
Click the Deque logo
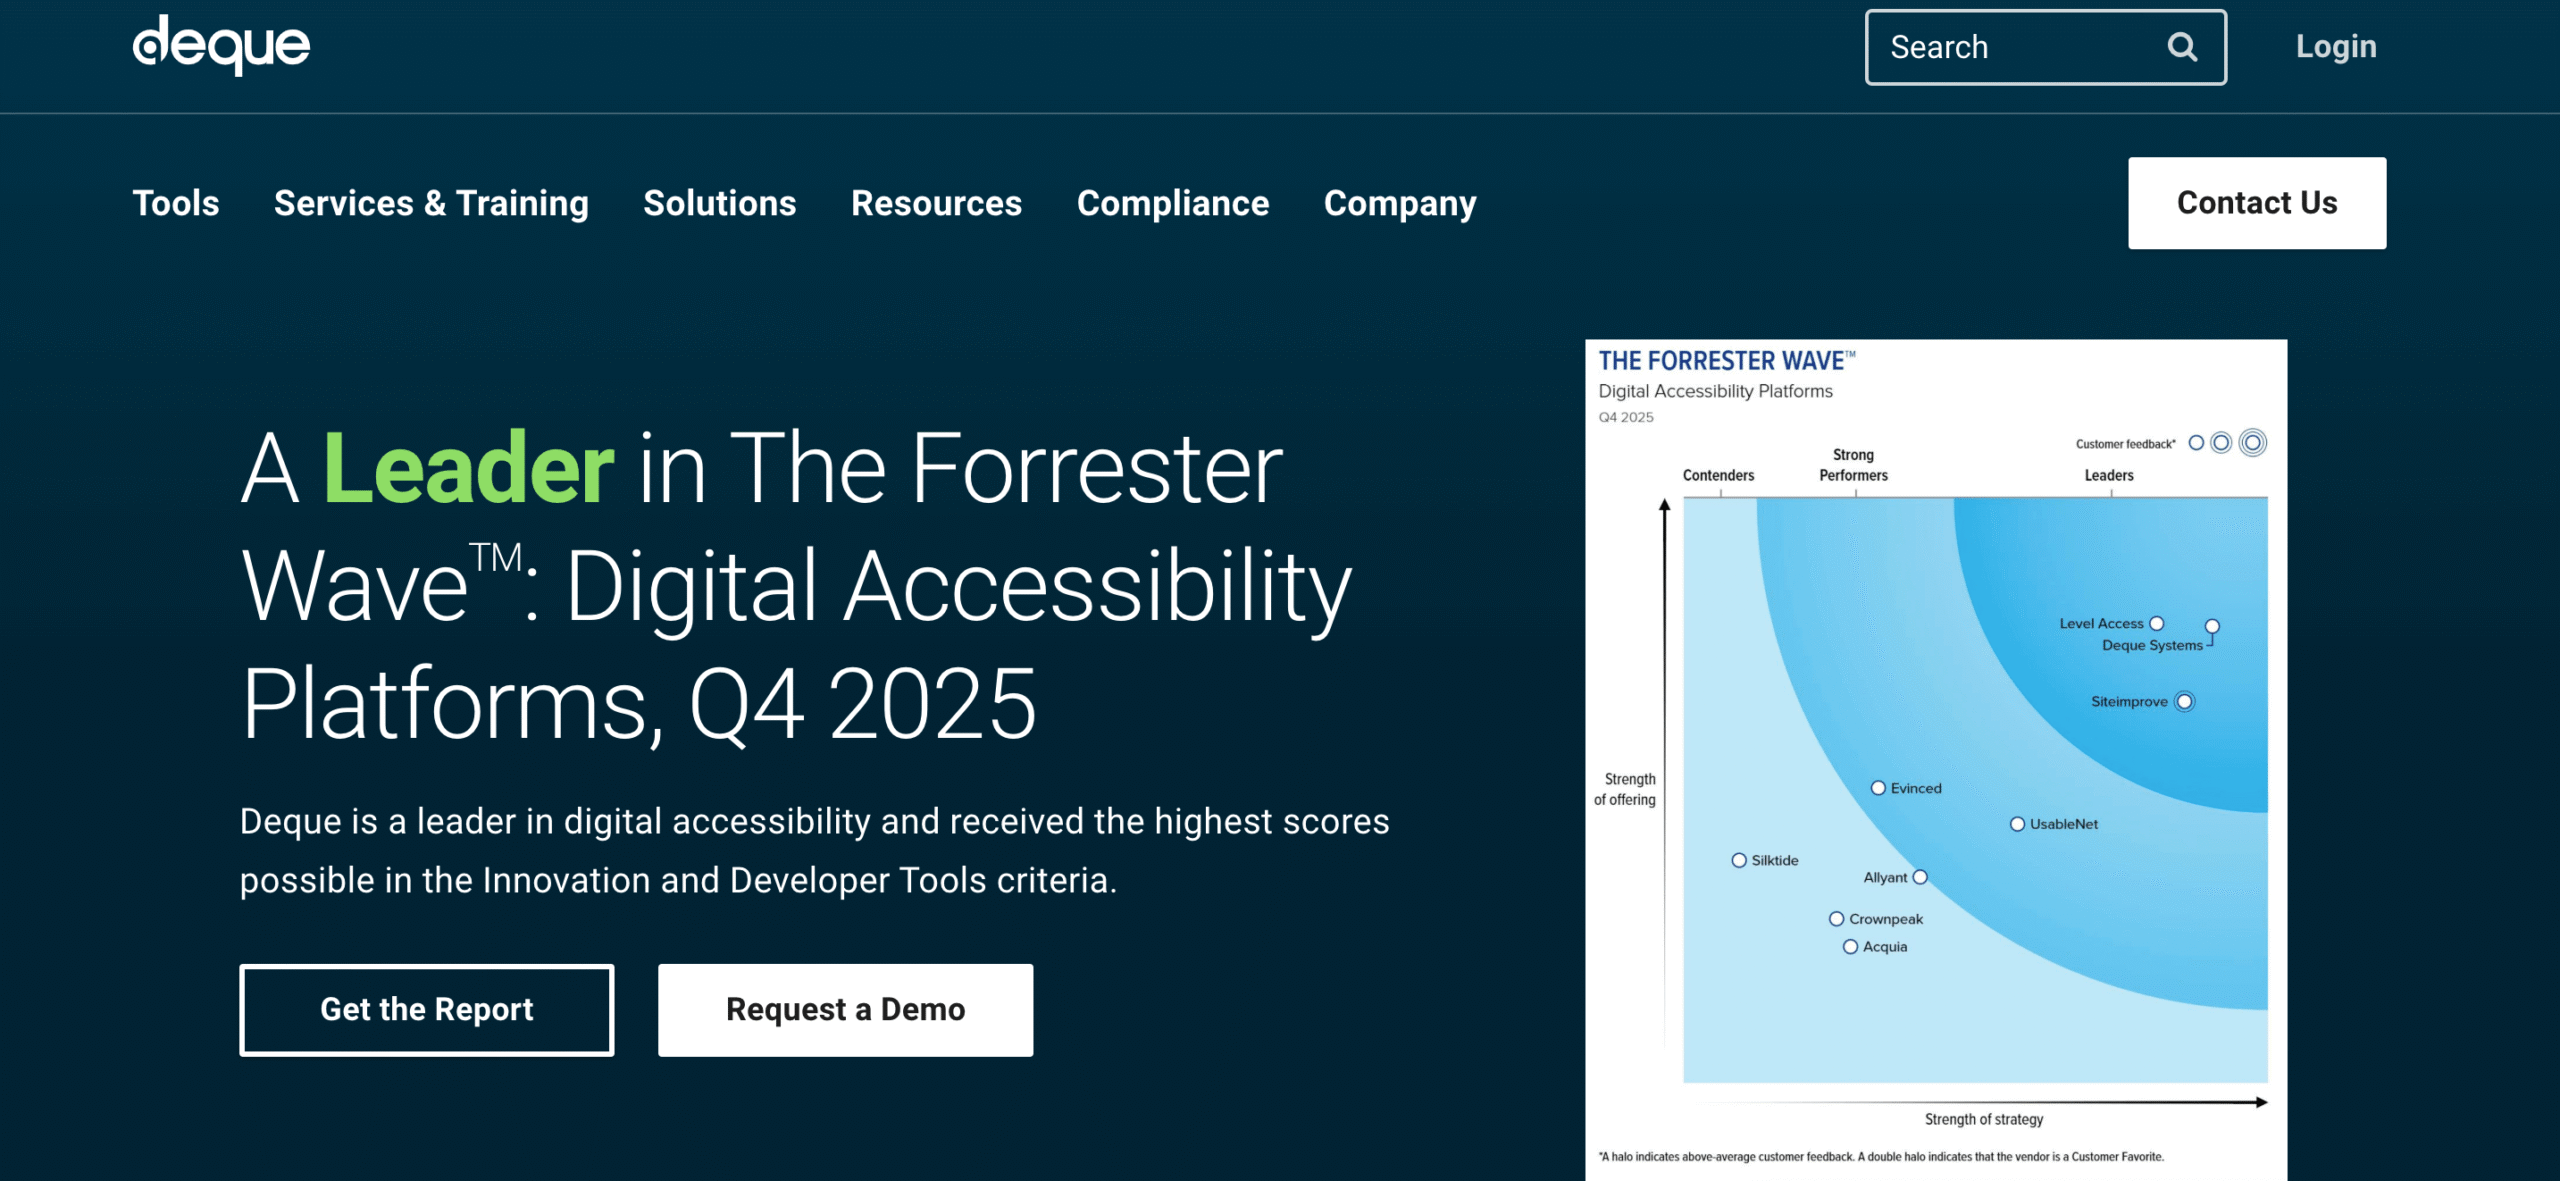point(221,45)
